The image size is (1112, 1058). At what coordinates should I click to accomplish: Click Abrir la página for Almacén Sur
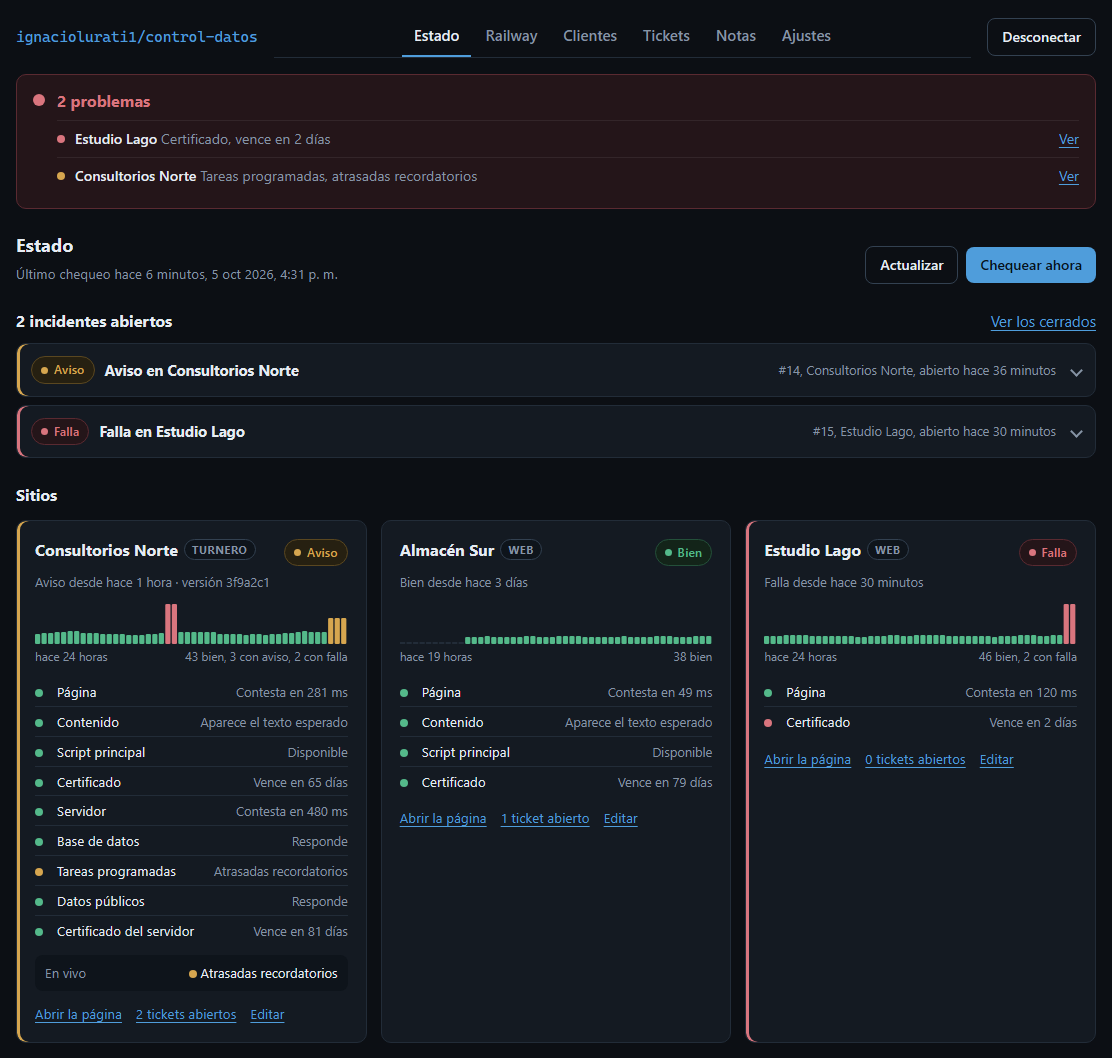click(x=443, y=818)
